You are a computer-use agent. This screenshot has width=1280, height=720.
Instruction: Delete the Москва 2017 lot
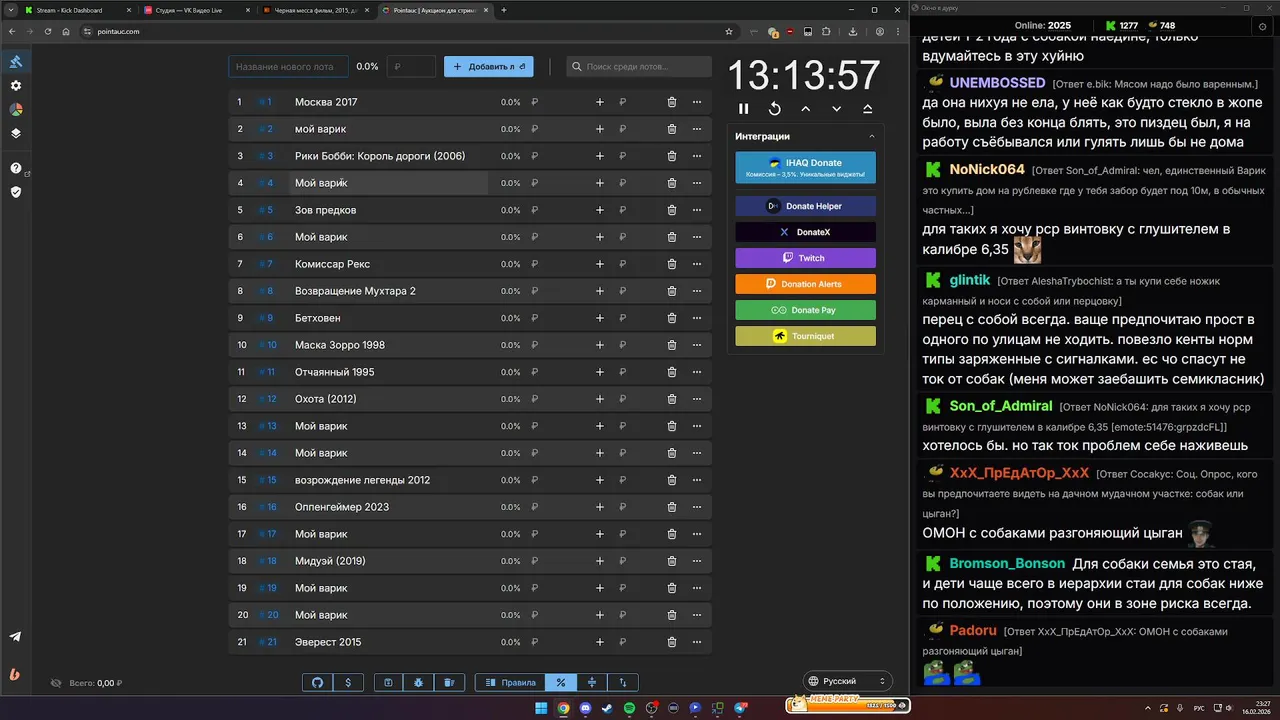(x=672, y=102)
